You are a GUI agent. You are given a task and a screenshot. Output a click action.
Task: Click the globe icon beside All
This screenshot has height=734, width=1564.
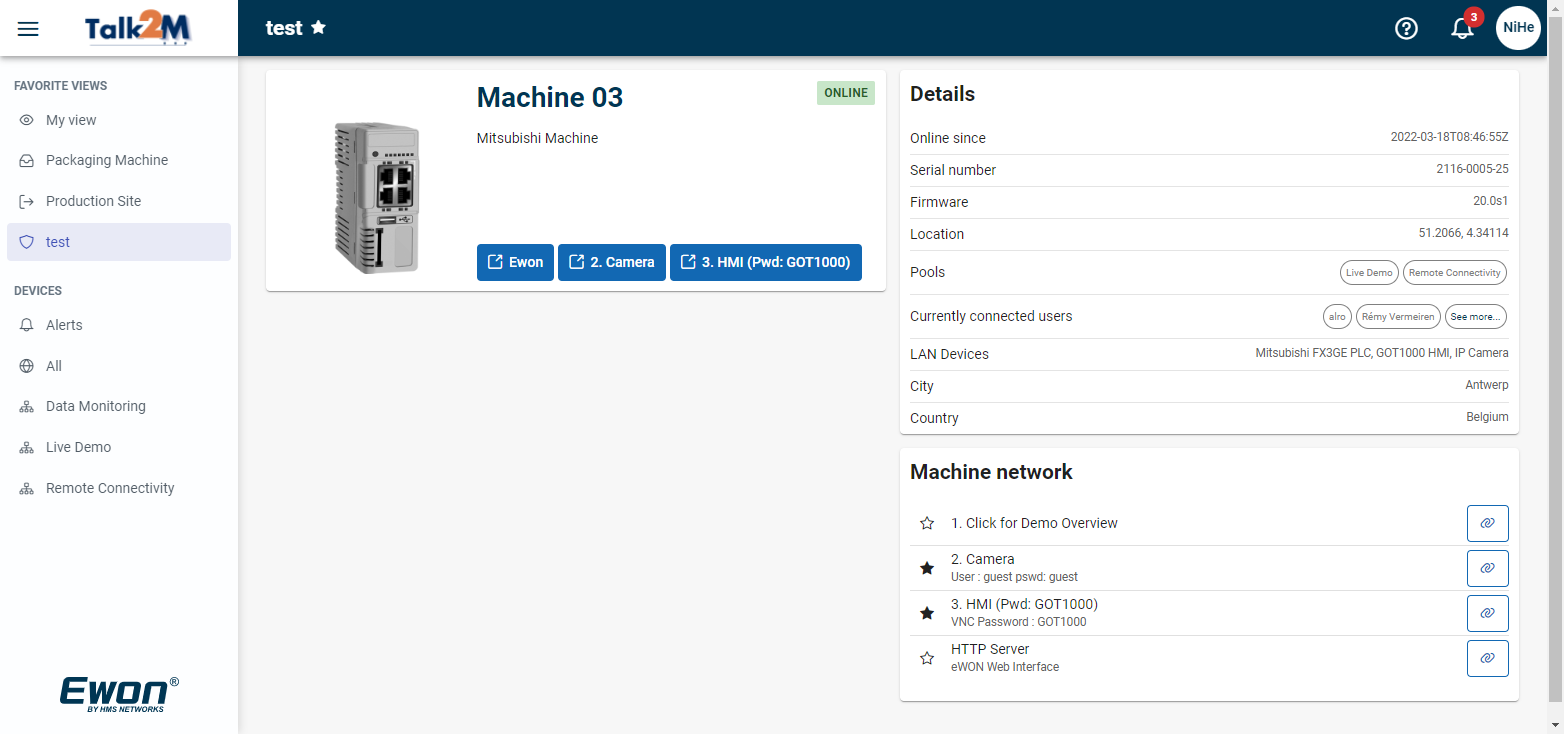(x=27, y=366)
